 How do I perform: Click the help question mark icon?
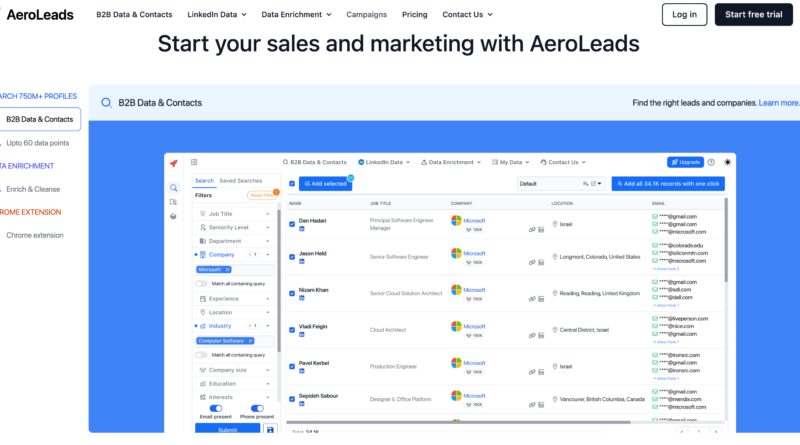[711, 162]
